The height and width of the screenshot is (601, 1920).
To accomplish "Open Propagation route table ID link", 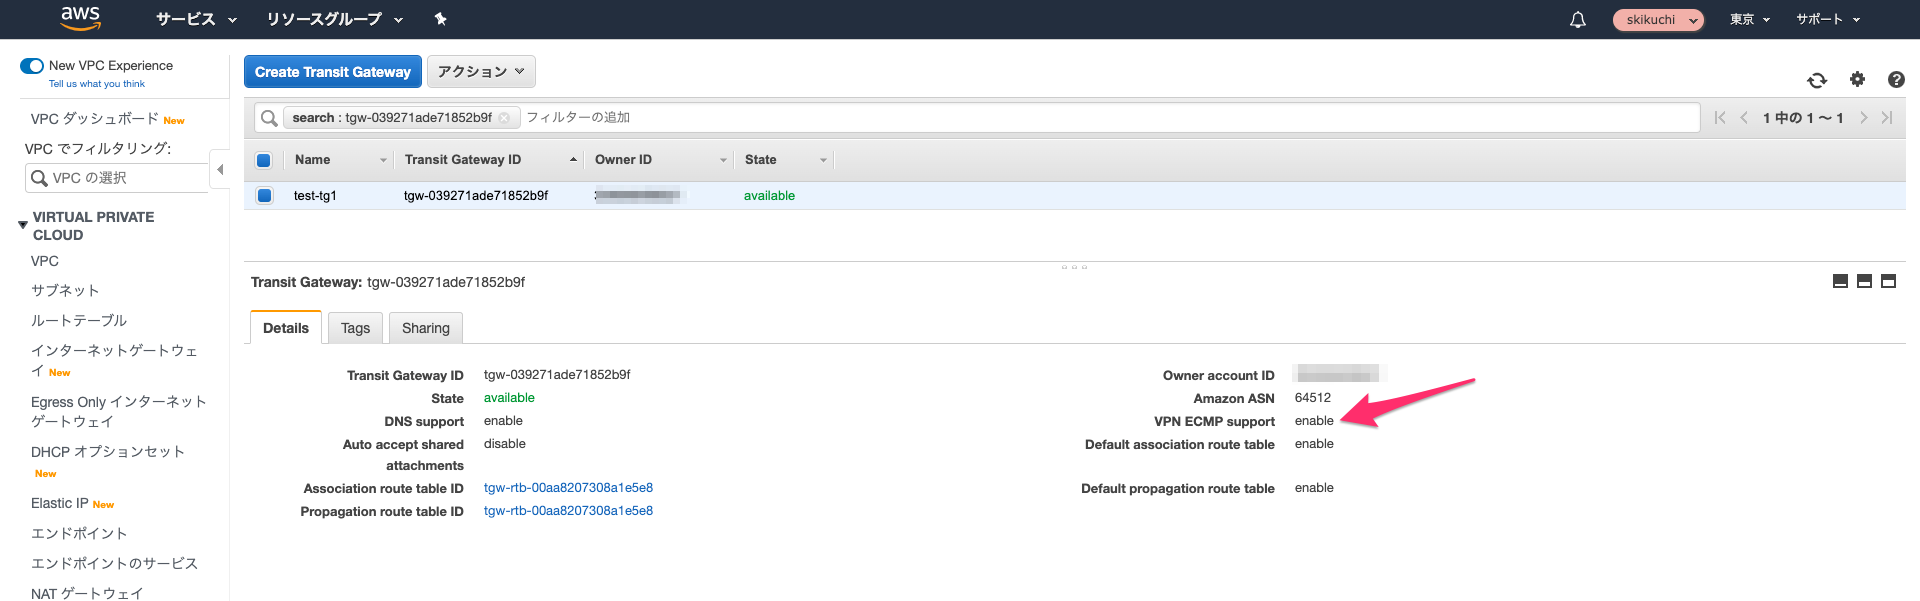I will [568, 511].
